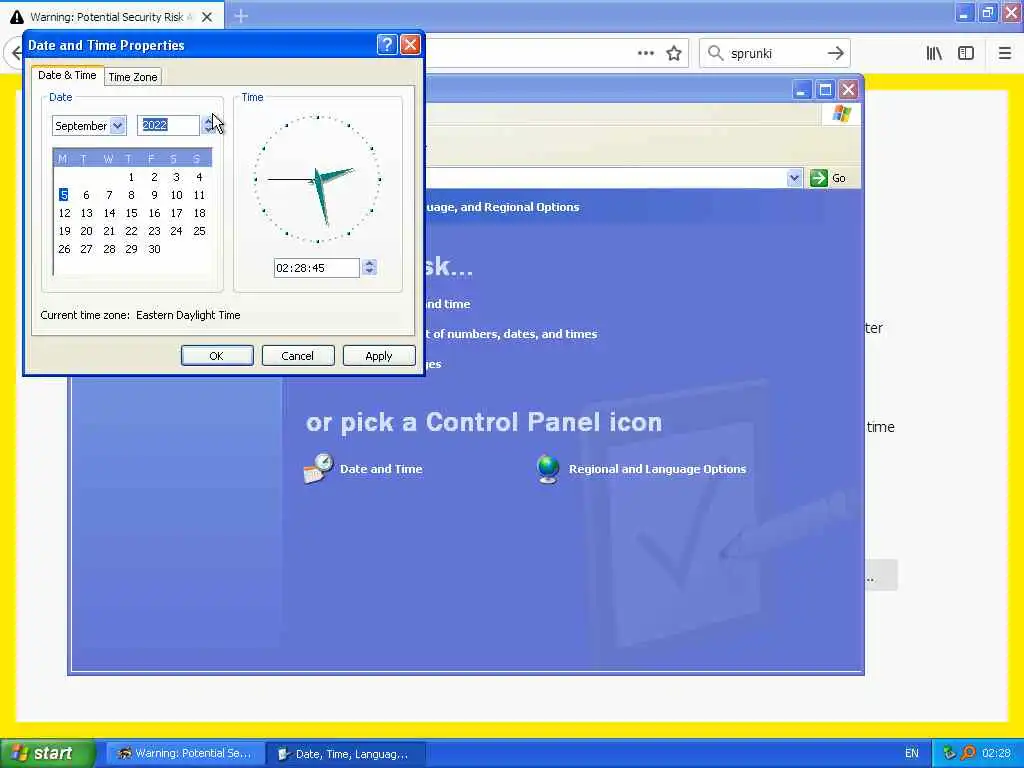This screenshot has height=768, width=1024.
Task: Click the browser back arrow button
Action: [x=16, y=53]
